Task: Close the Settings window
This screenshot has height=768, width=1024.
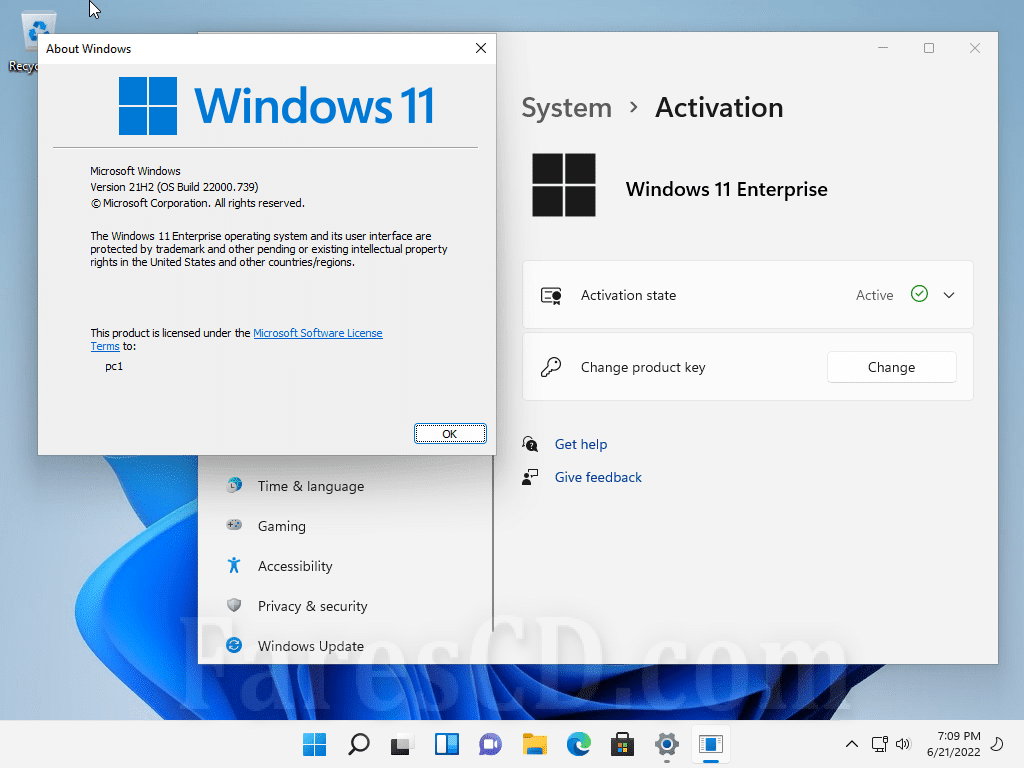Action: pyautogui.click(x=974, y=48)
